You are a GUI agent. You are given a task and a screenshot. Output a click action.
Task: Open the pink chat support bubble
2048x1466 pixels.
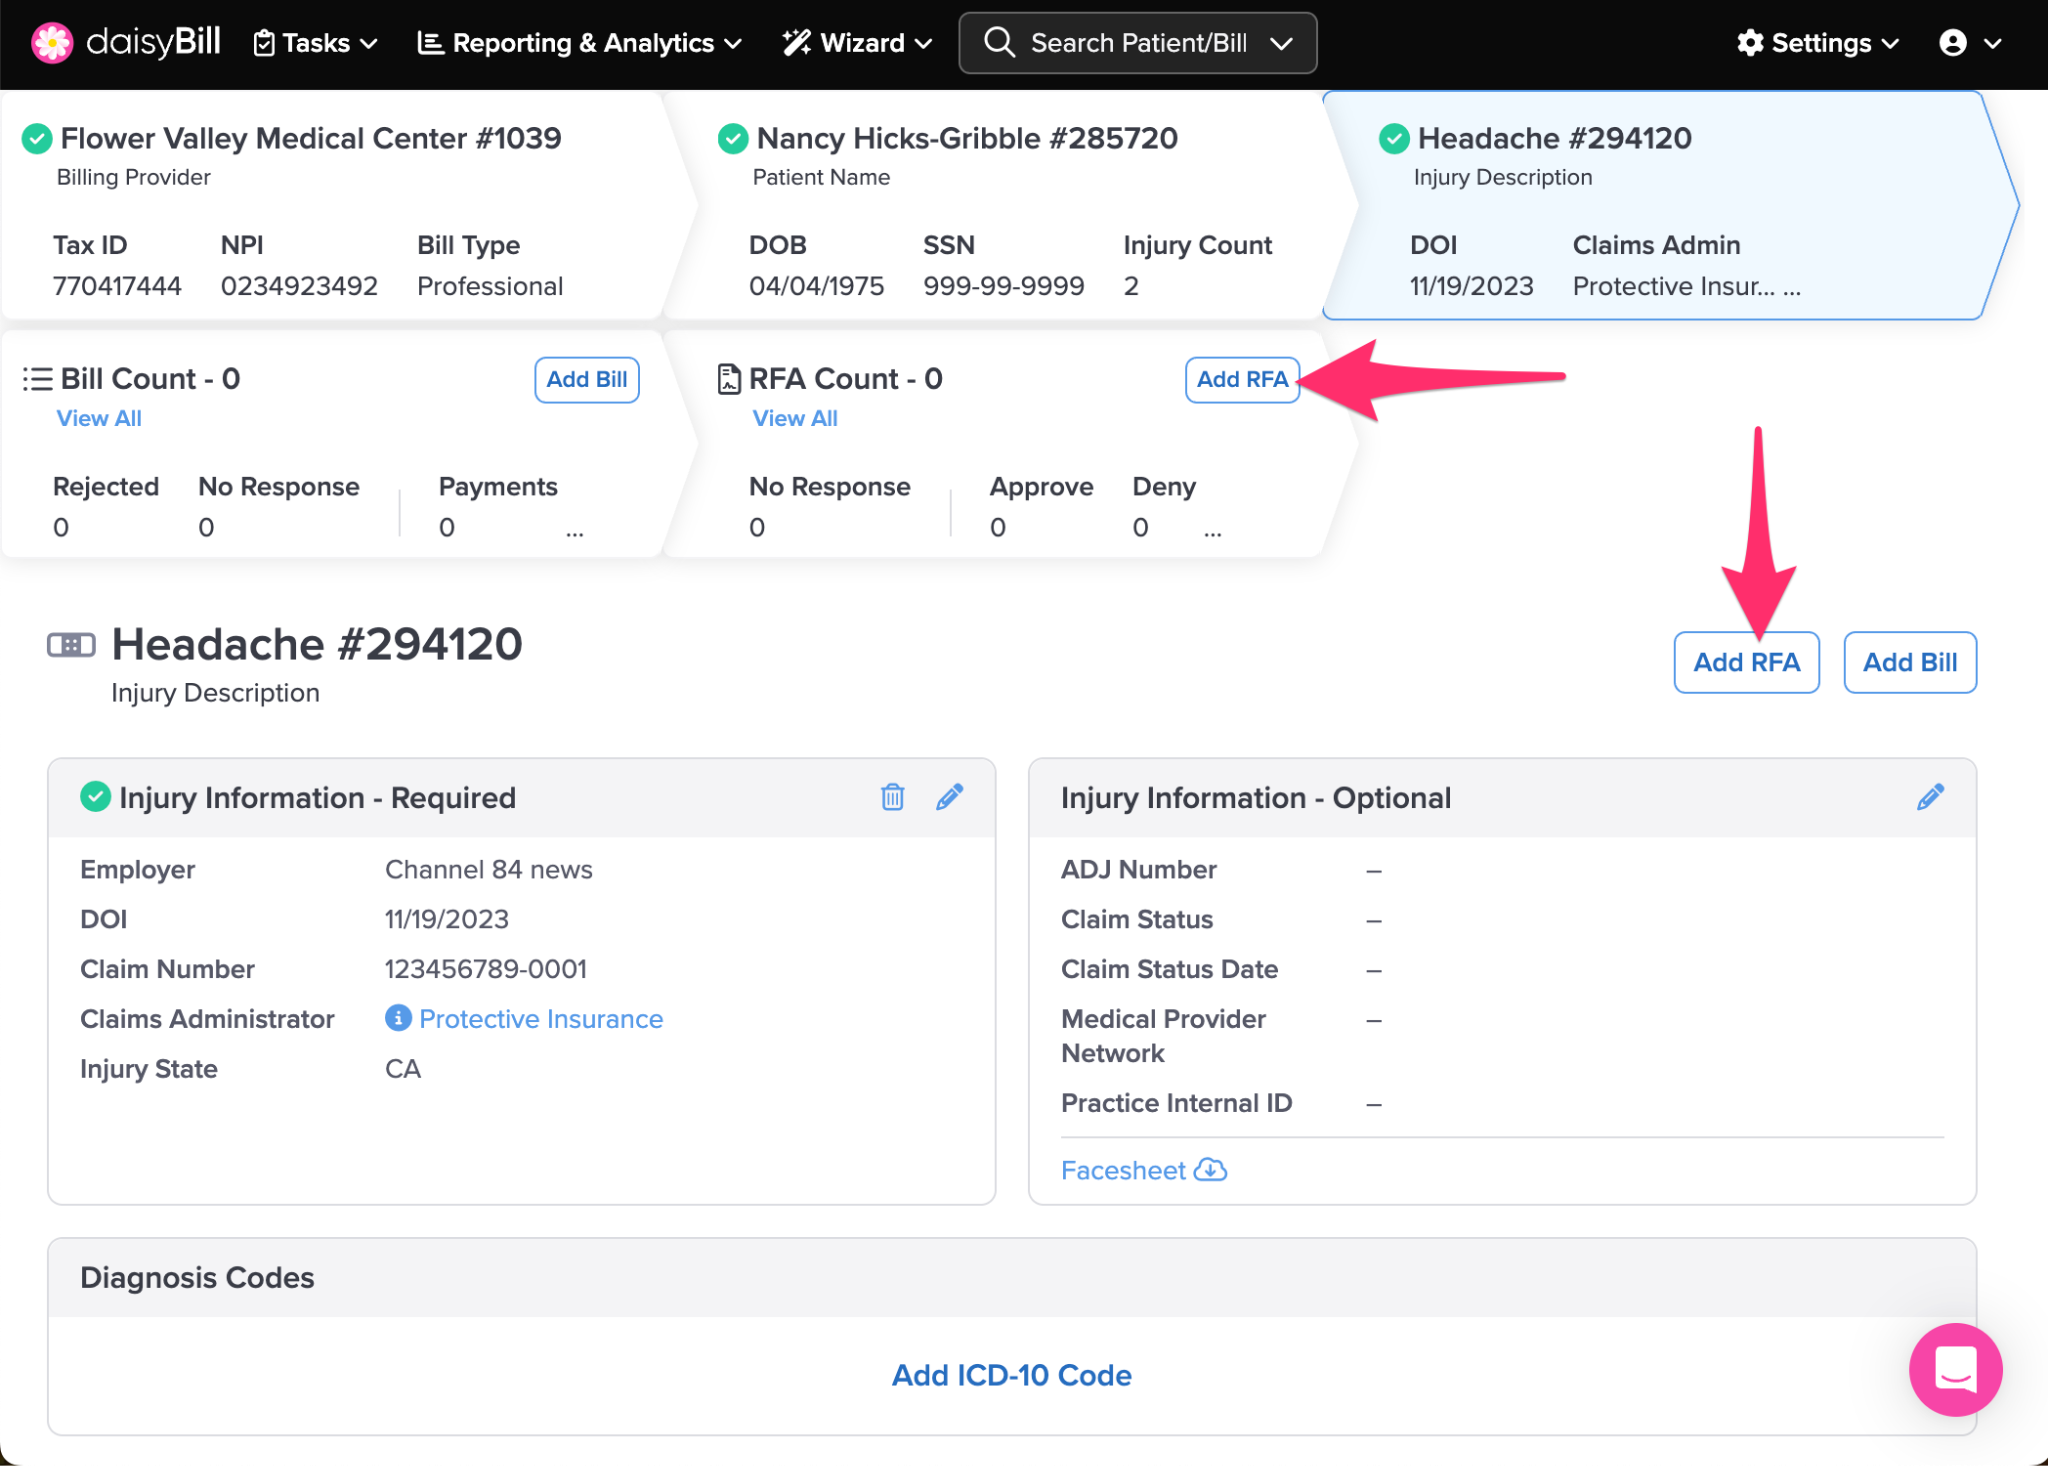coord(1955,1369)
